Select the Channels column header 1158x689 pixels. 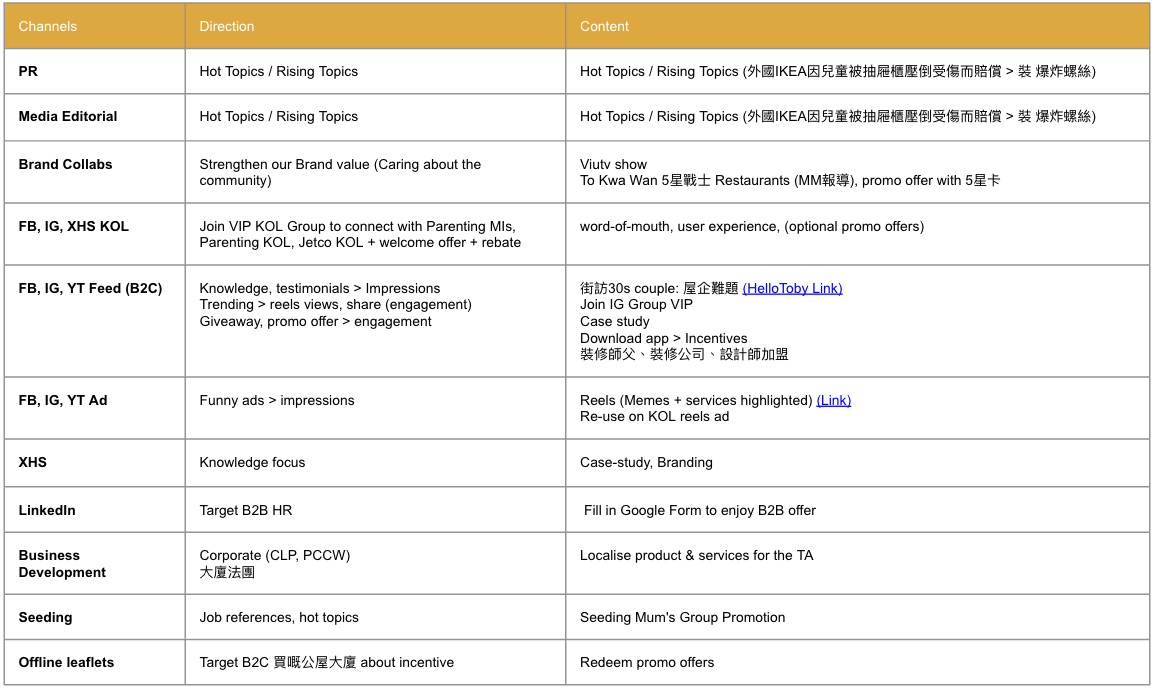48,26
